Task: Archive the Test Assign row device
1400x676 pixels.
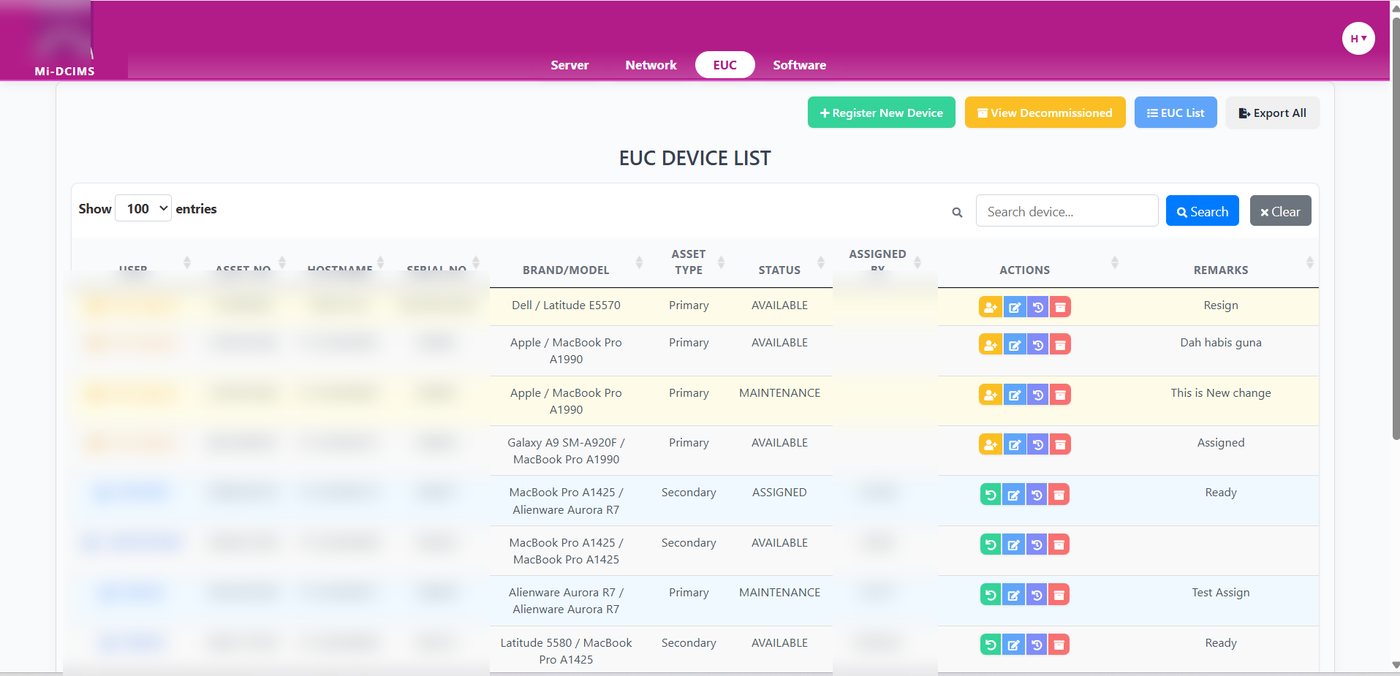Action: [x=1061, y=595]
